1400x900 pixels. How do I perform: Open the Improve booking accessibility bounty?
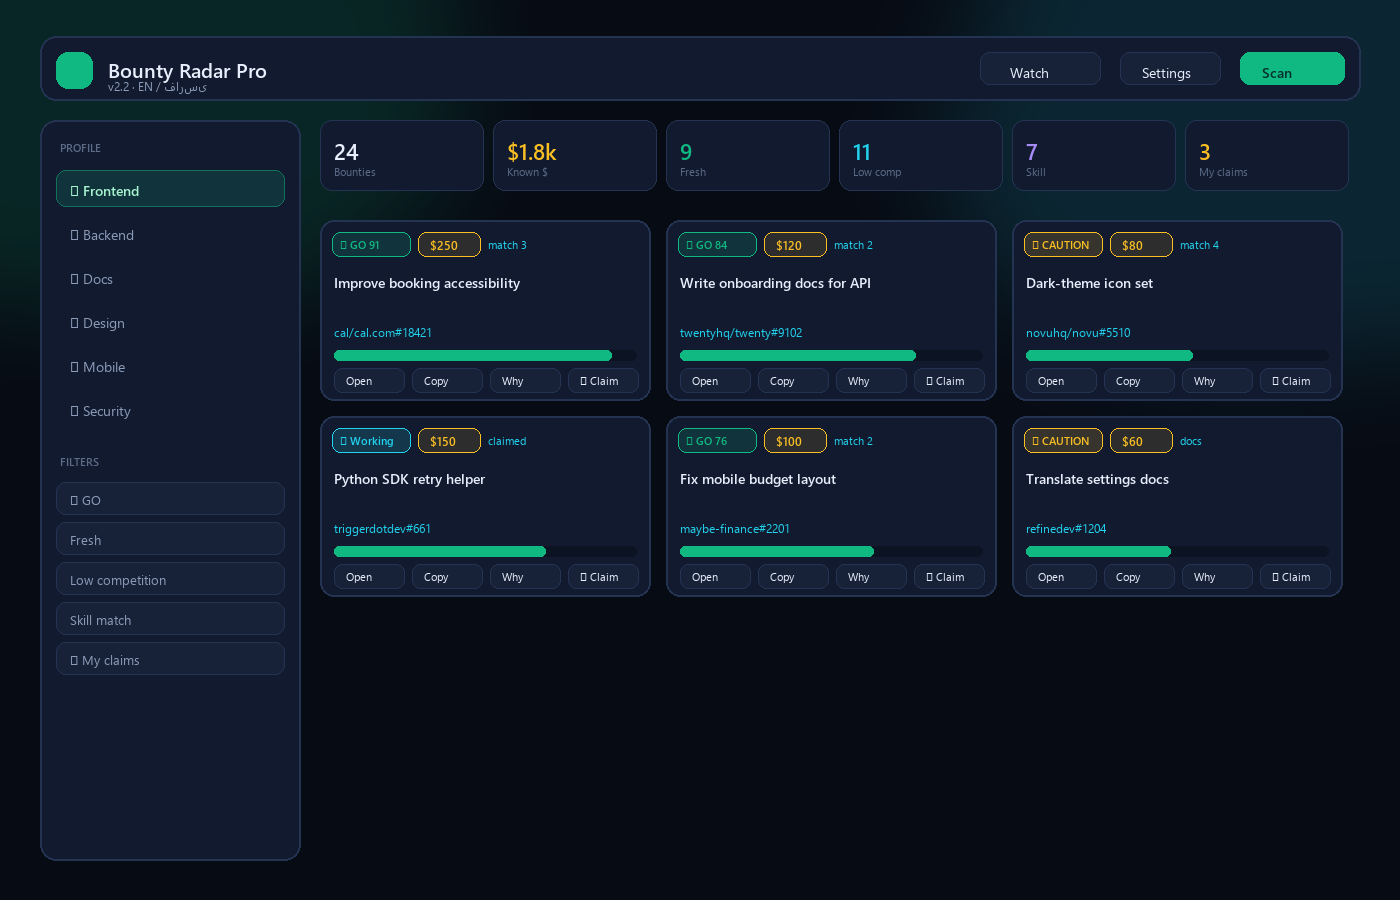[x=369, y=381]
